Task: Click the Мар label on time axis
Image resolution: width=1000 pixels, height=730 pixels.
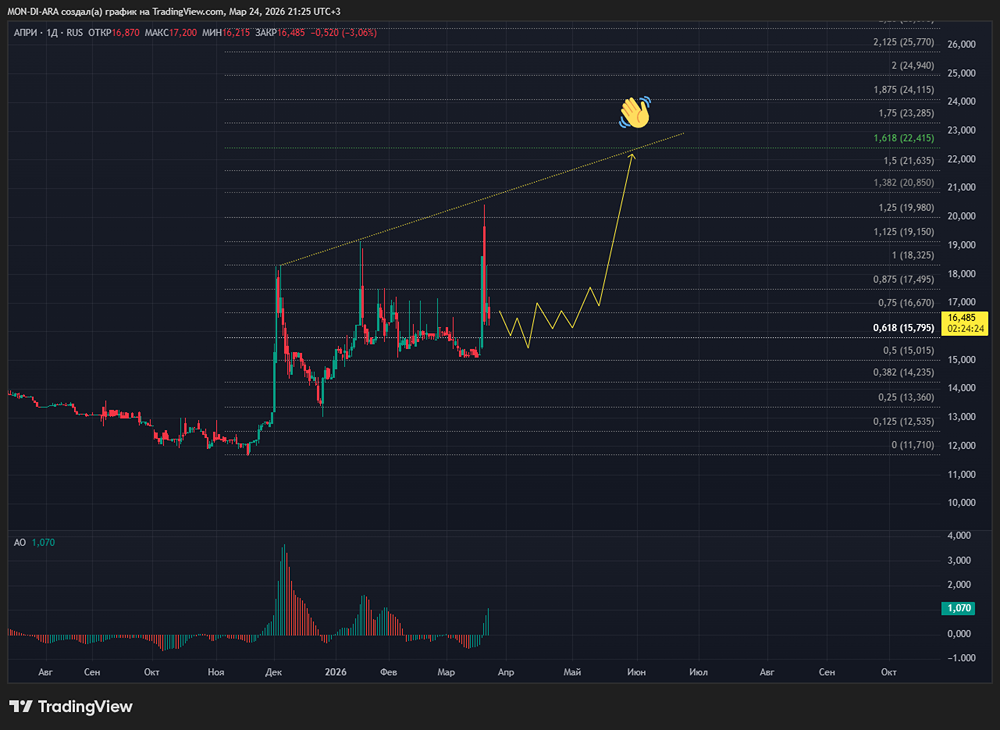Action: click(446, 672)
